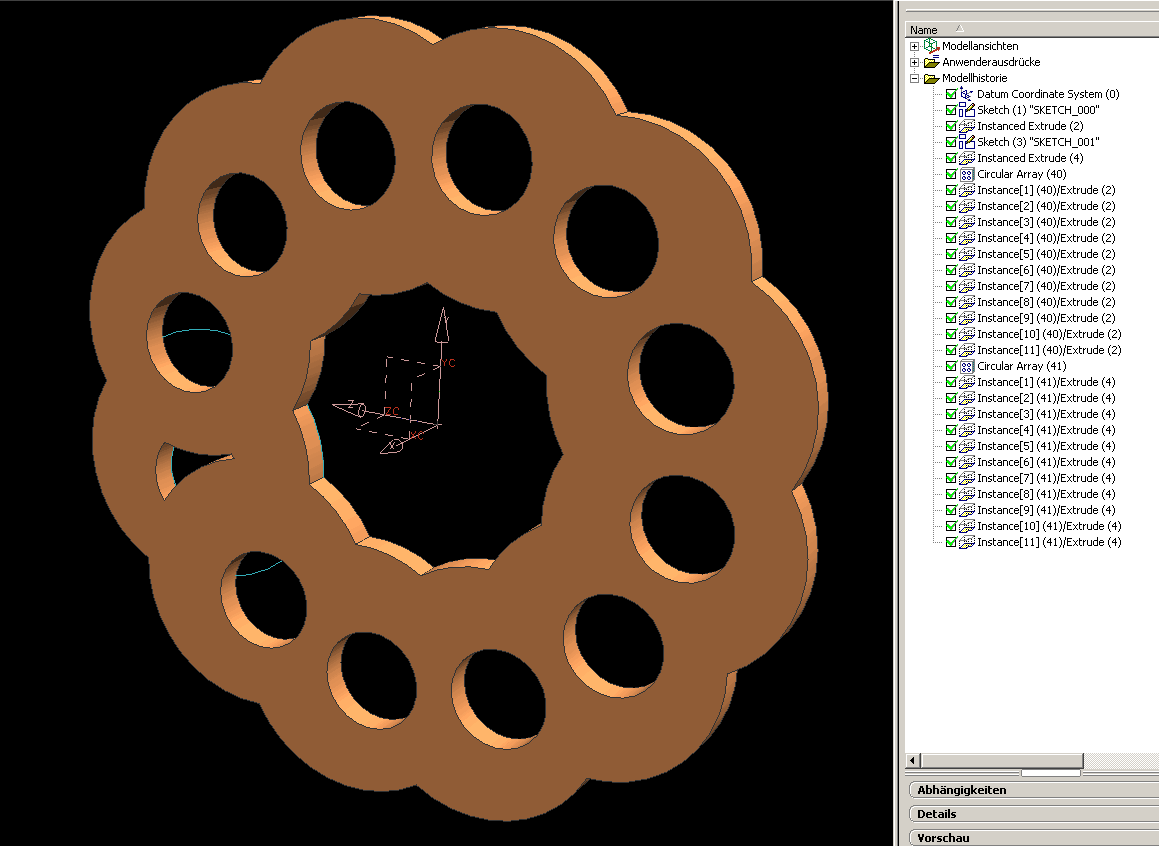The height and width of the screenshot is (846, 1159).
Task: Select Instance[7] (41)/Extrude (4) in tree
Action: coord(1048,478)
